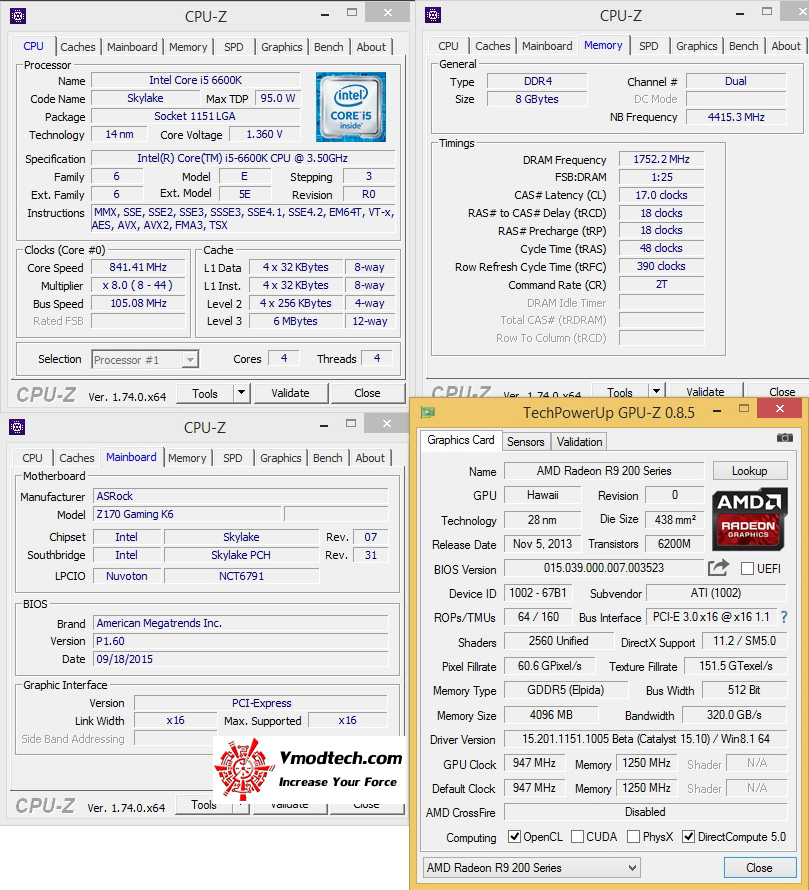Toggle the PhysX checkbox
This screenshot has width=809, height=890.
[x=633, y=837]
